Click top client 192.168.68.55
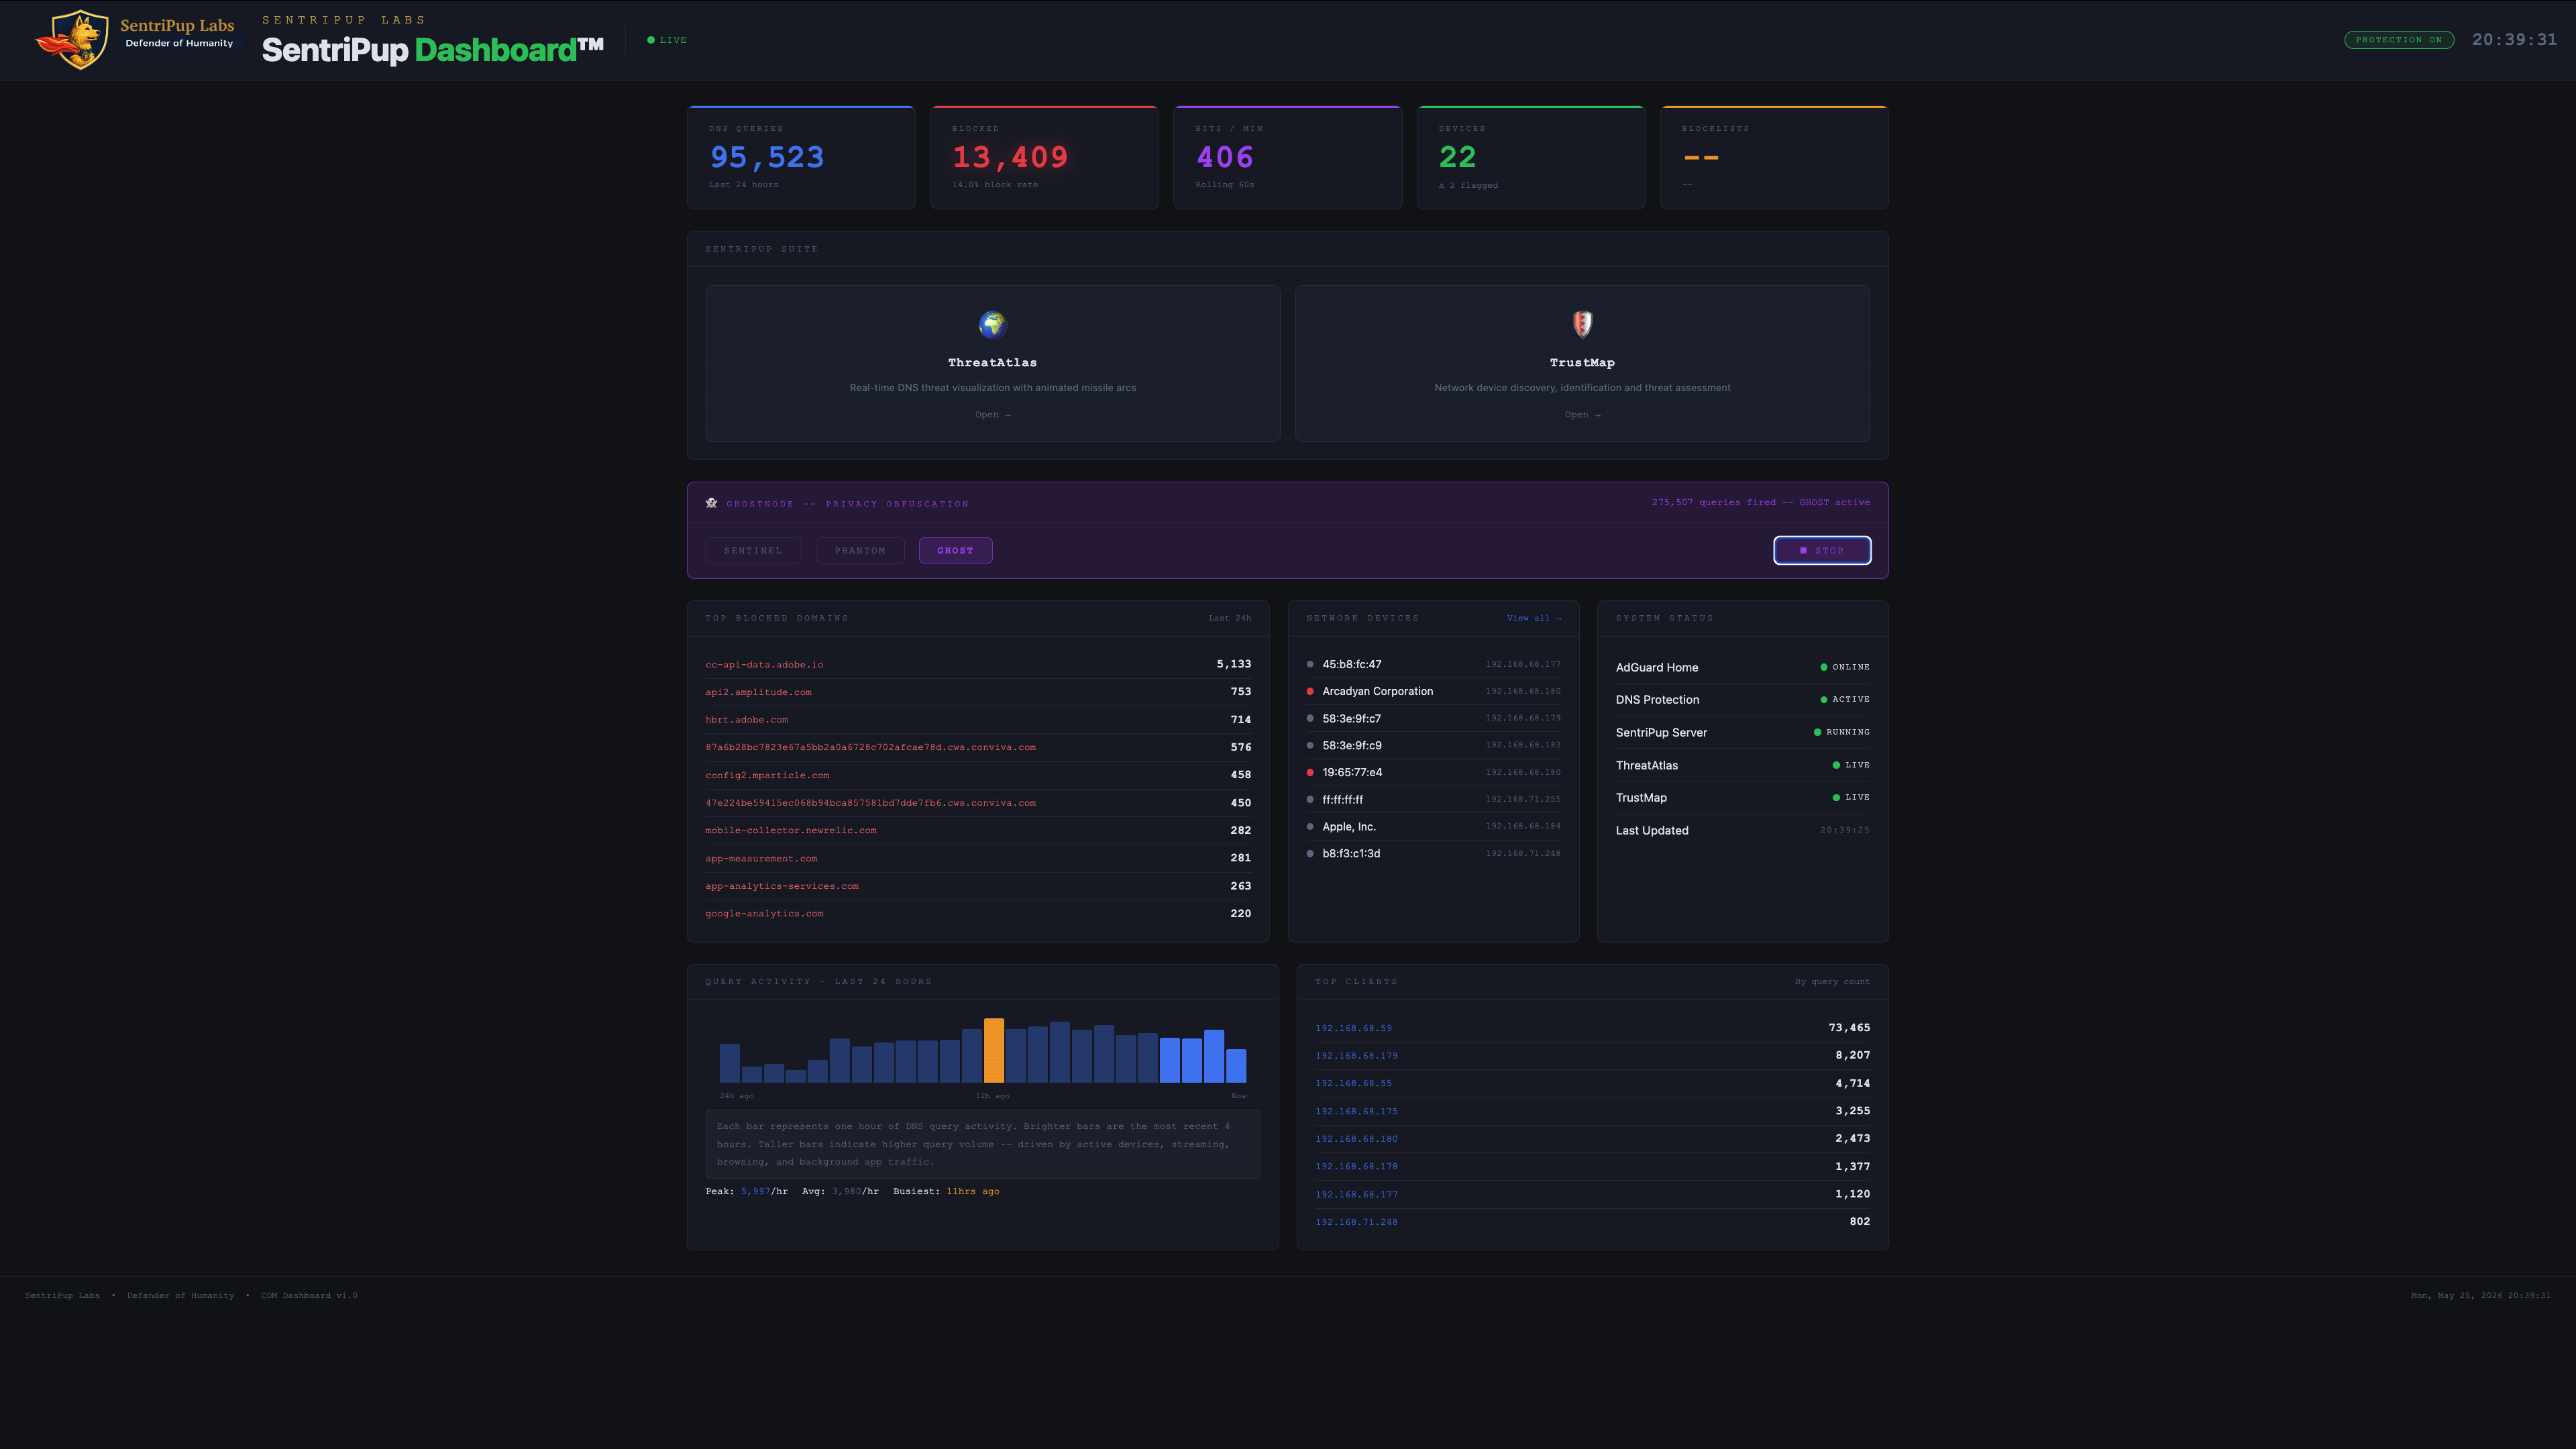Image resolution: width=2576 pixels, height=1449 pixels. (1353, 1083)
